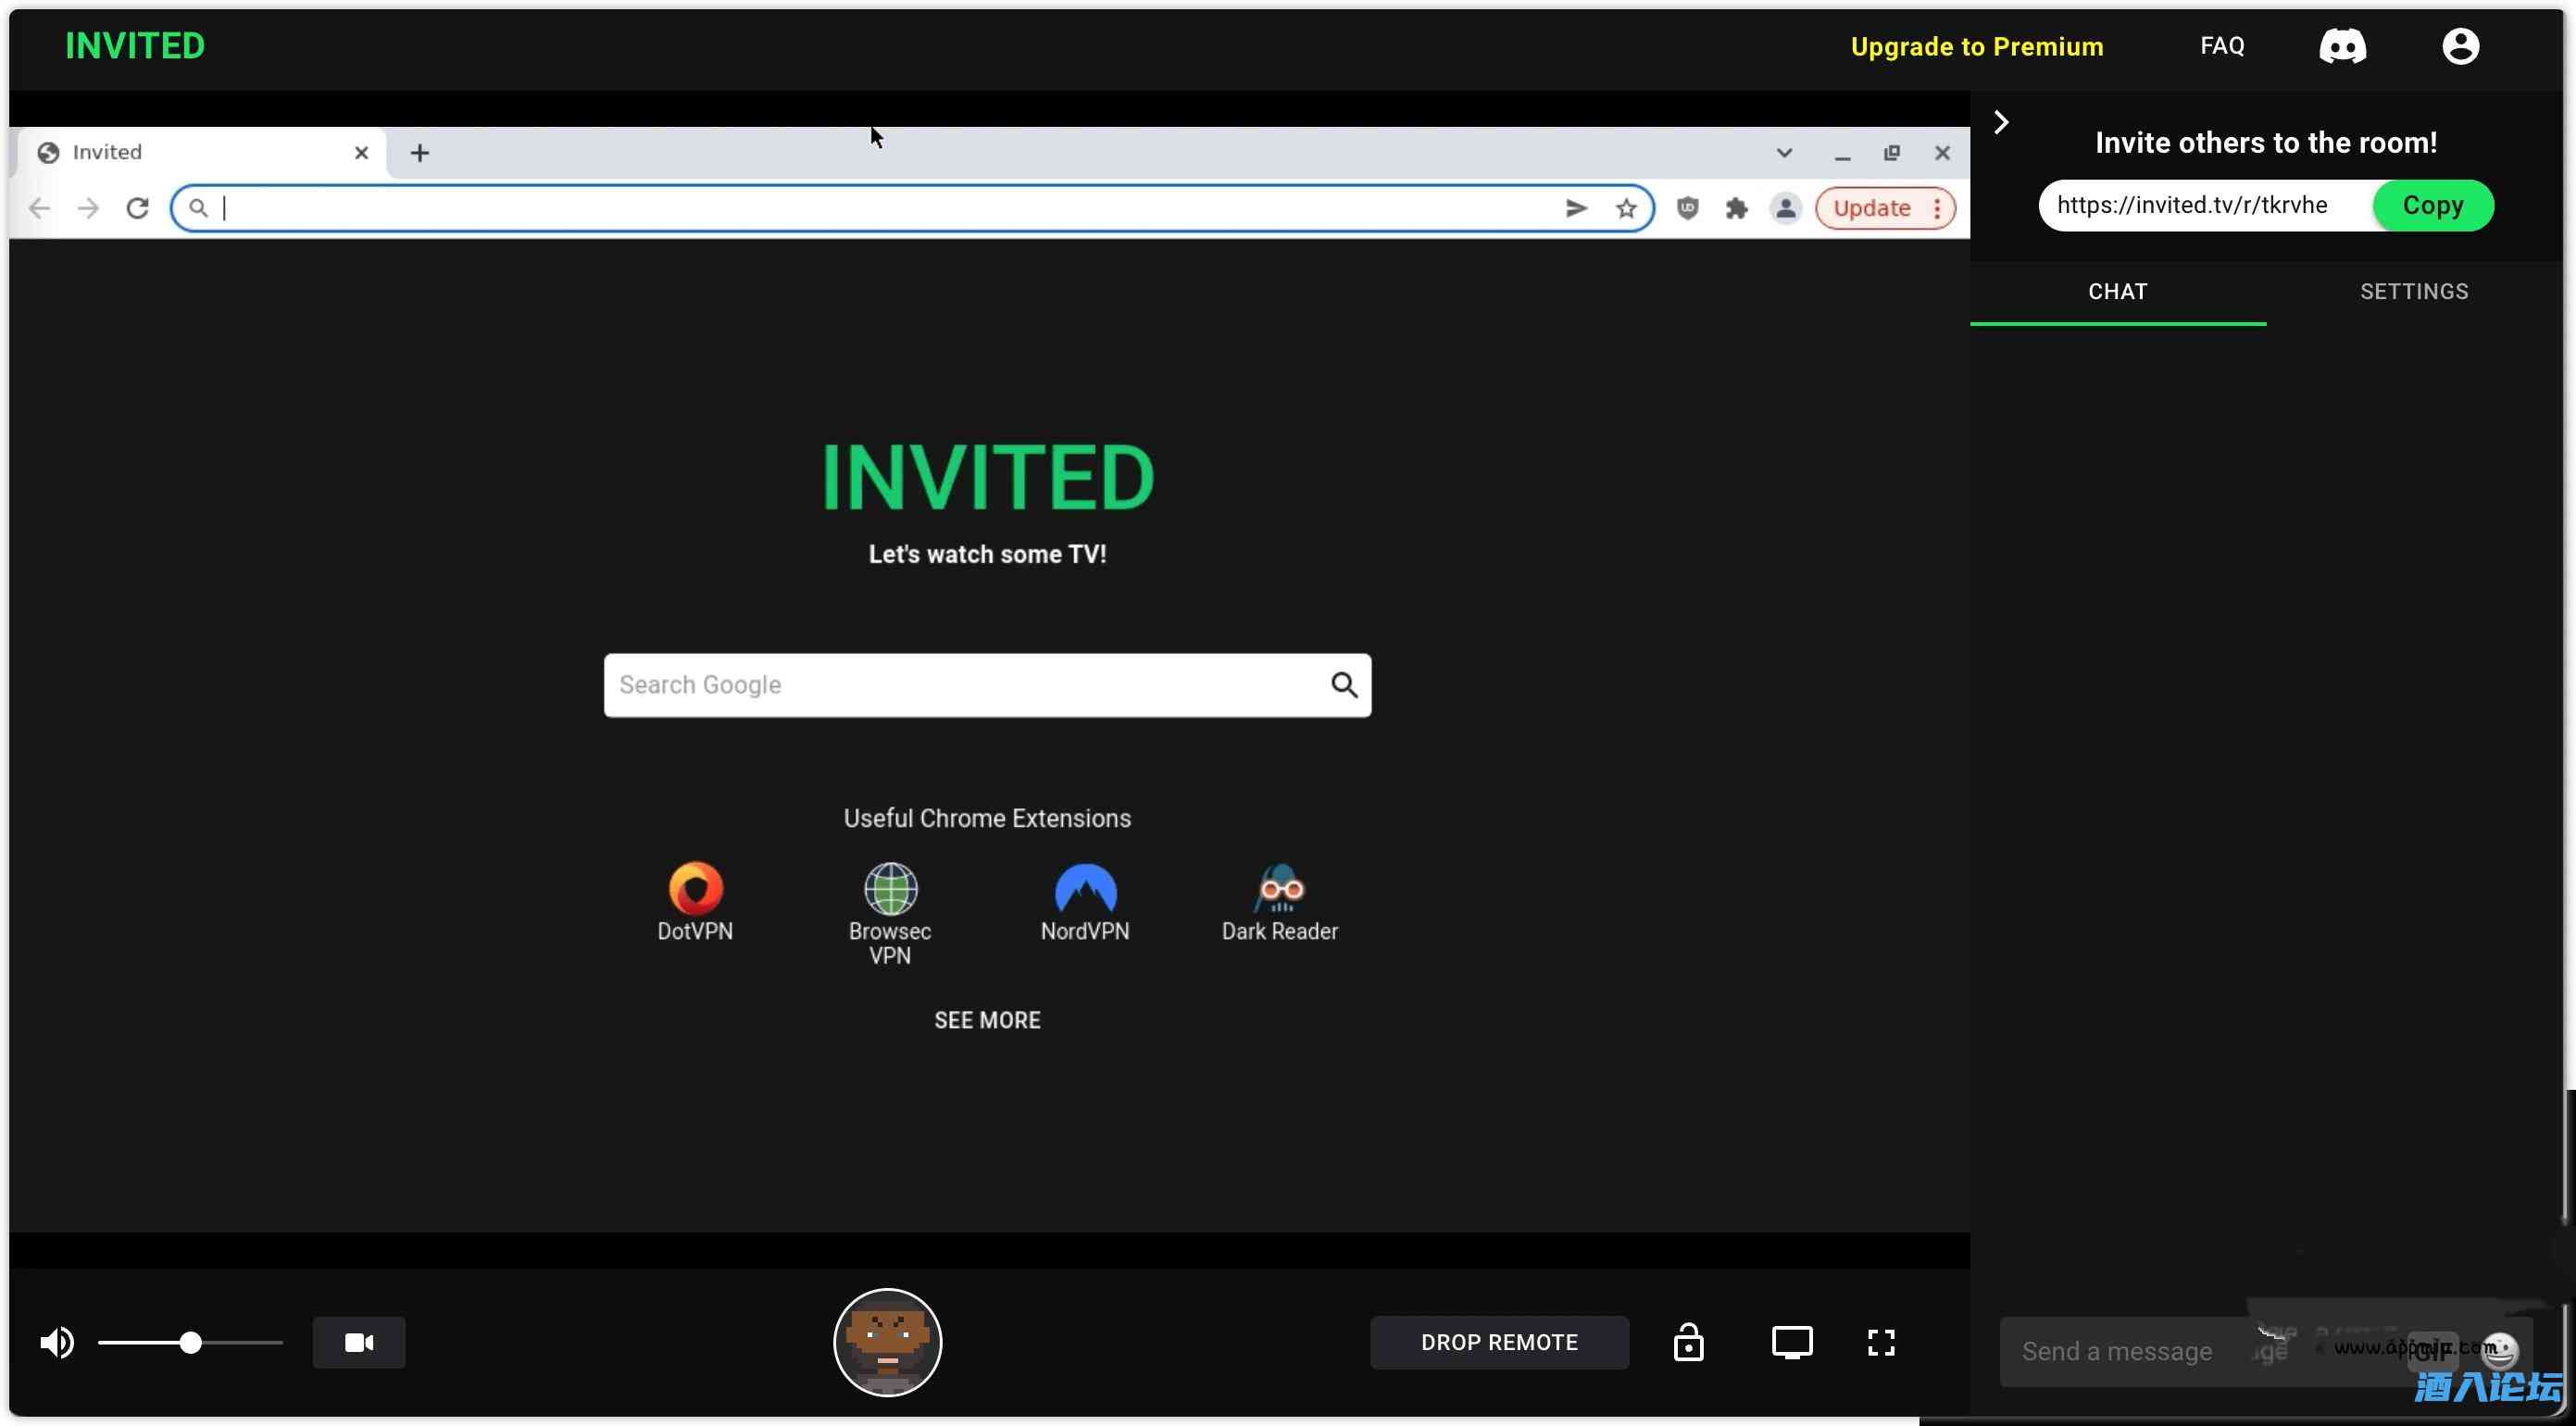2576x1426 pixels.
Task: Click the DotVPN extension icon
Action: [695, 889]
